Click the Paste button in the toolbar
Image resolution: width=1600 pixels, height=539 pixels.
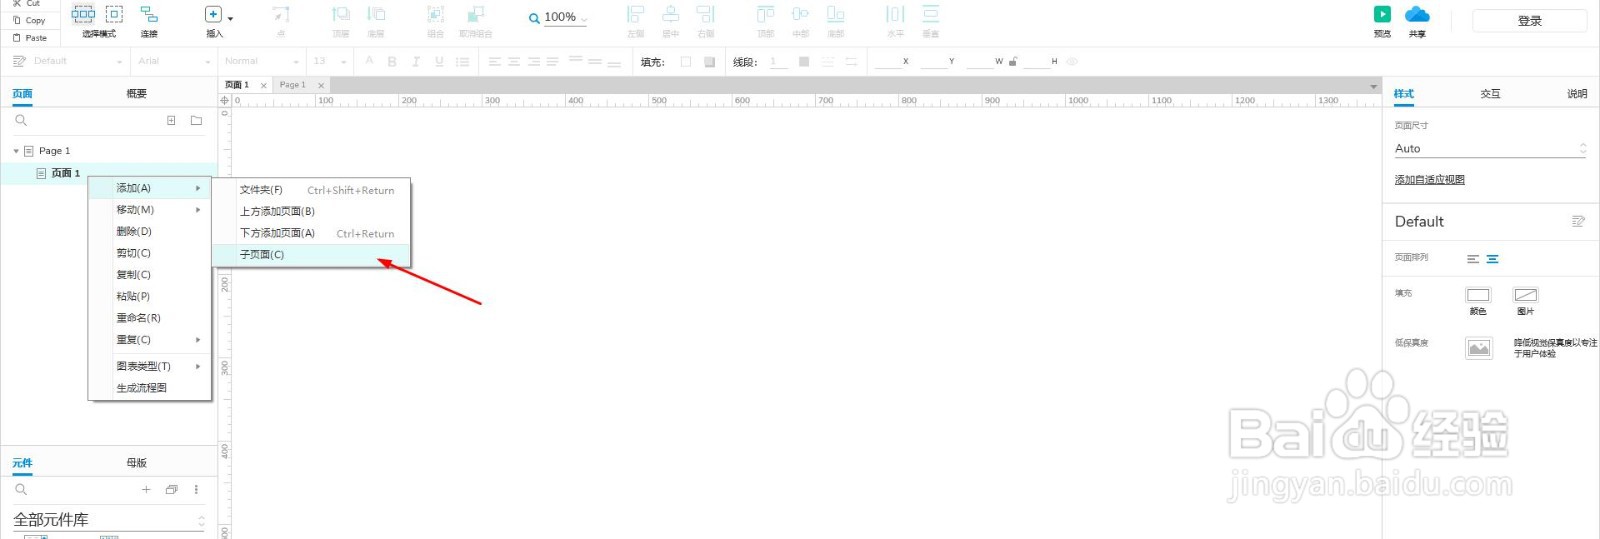click(x=29, y=38)
